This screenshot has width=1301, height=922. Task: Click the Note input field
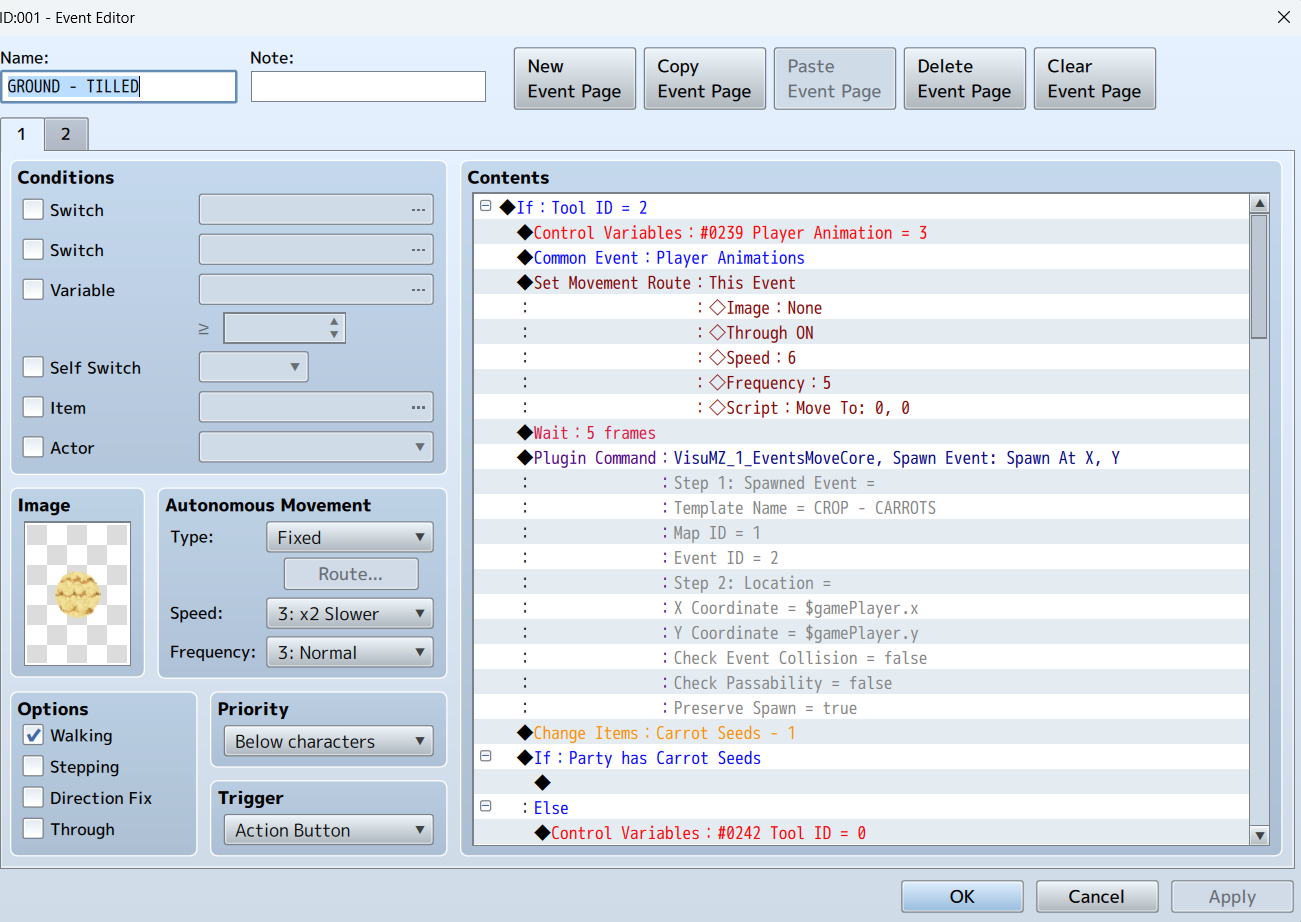click(368, 86)
